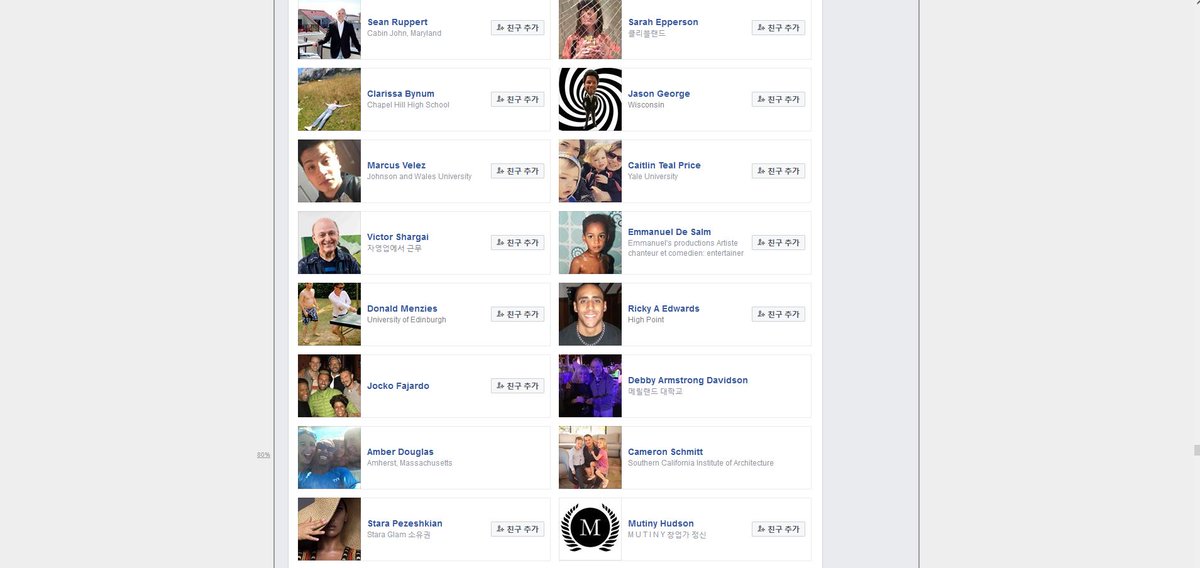Click add friend button beside Clarissa Bynum
This screenshot has height=568, width=1200.
pyautogui.click(x=517, y=99)
